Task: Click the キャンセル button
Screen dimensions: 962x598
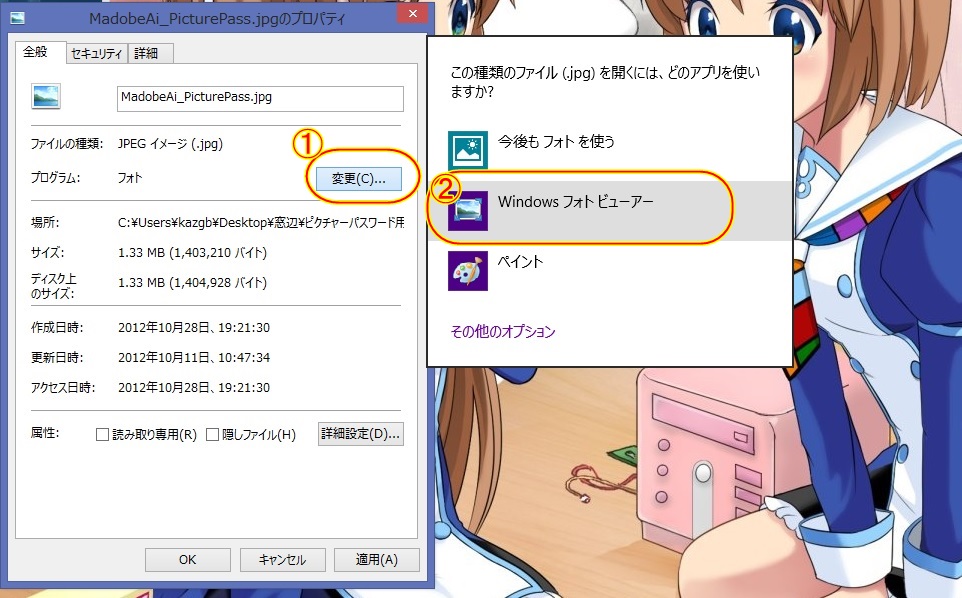Action: (x=282, y=560)
